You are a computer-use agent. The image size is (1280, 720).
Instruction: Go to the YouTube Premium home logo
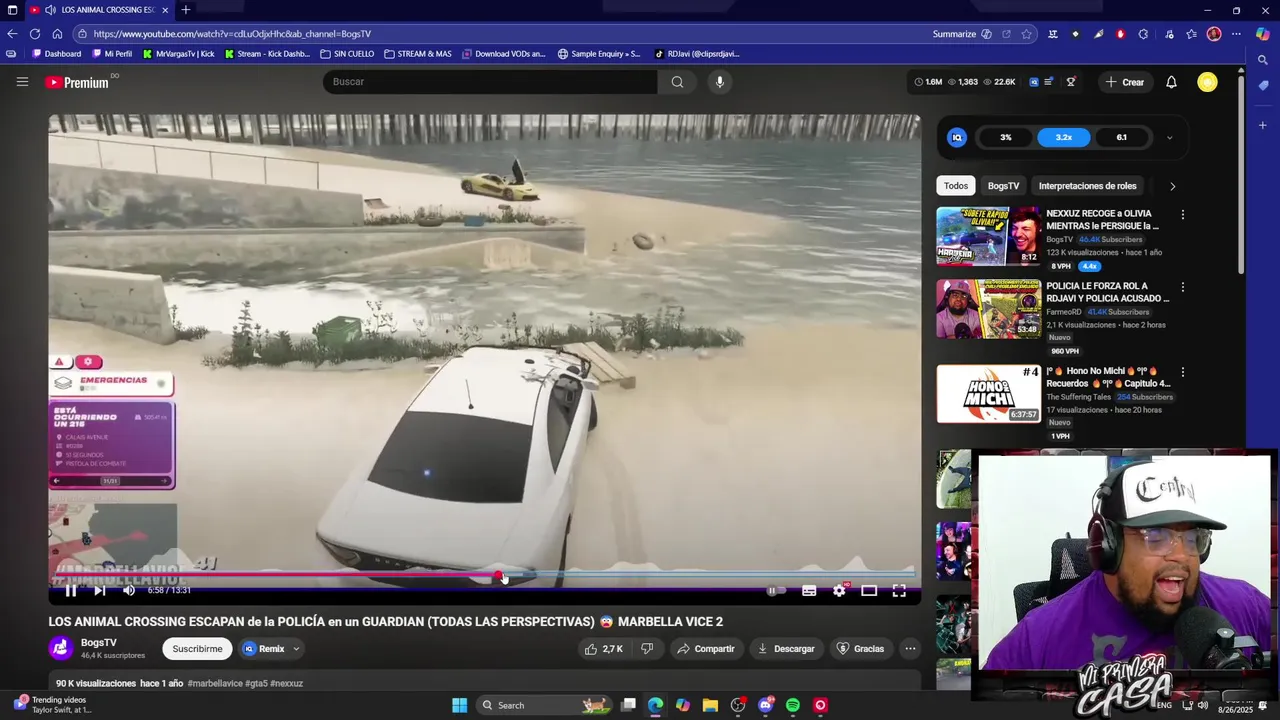[x=77, y=82]
